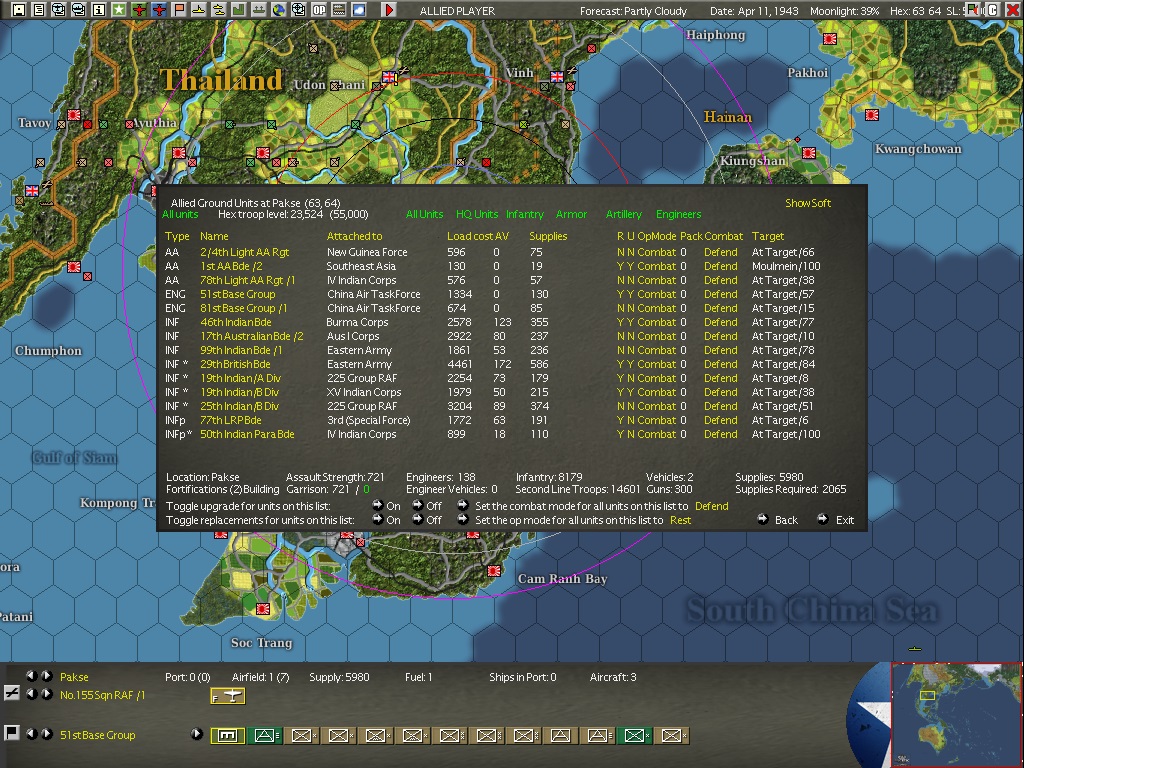The height and width of the screenshot is (768, 1156).
Task: Turn replacements On for listed units
Action: [377, 520]
